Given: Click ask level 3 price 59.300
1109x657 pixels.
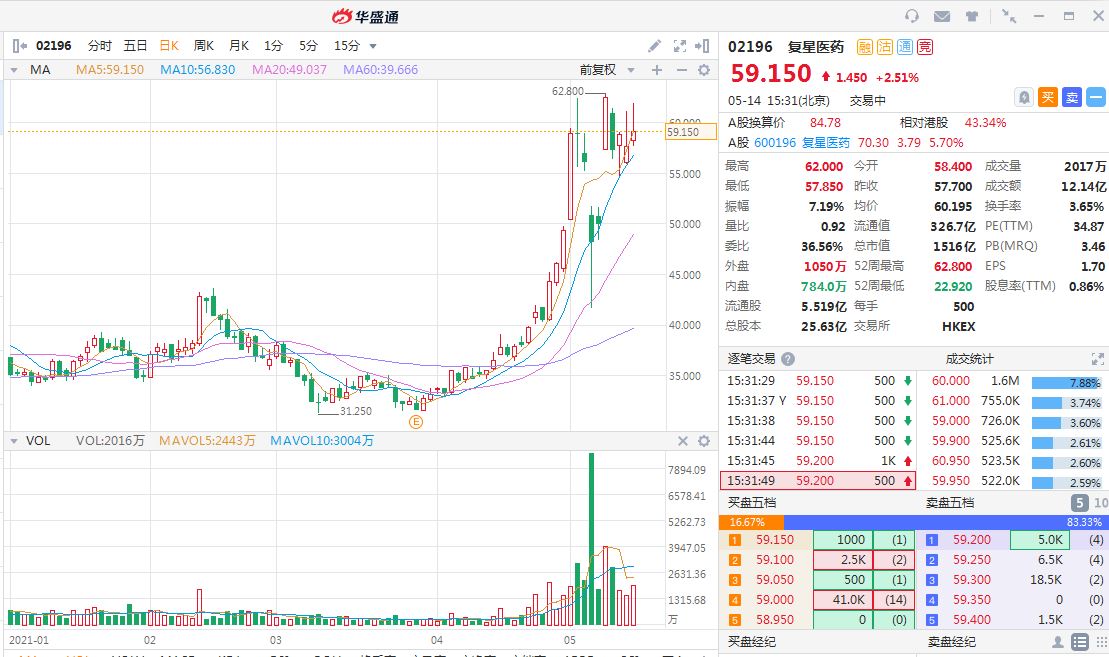Looking at the screenshot, I should coord(972,580).
